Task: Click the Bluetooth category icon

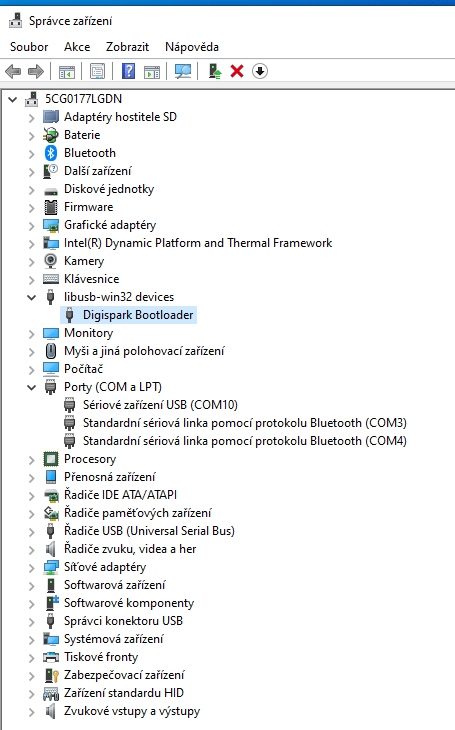Action: pos(51,153)
